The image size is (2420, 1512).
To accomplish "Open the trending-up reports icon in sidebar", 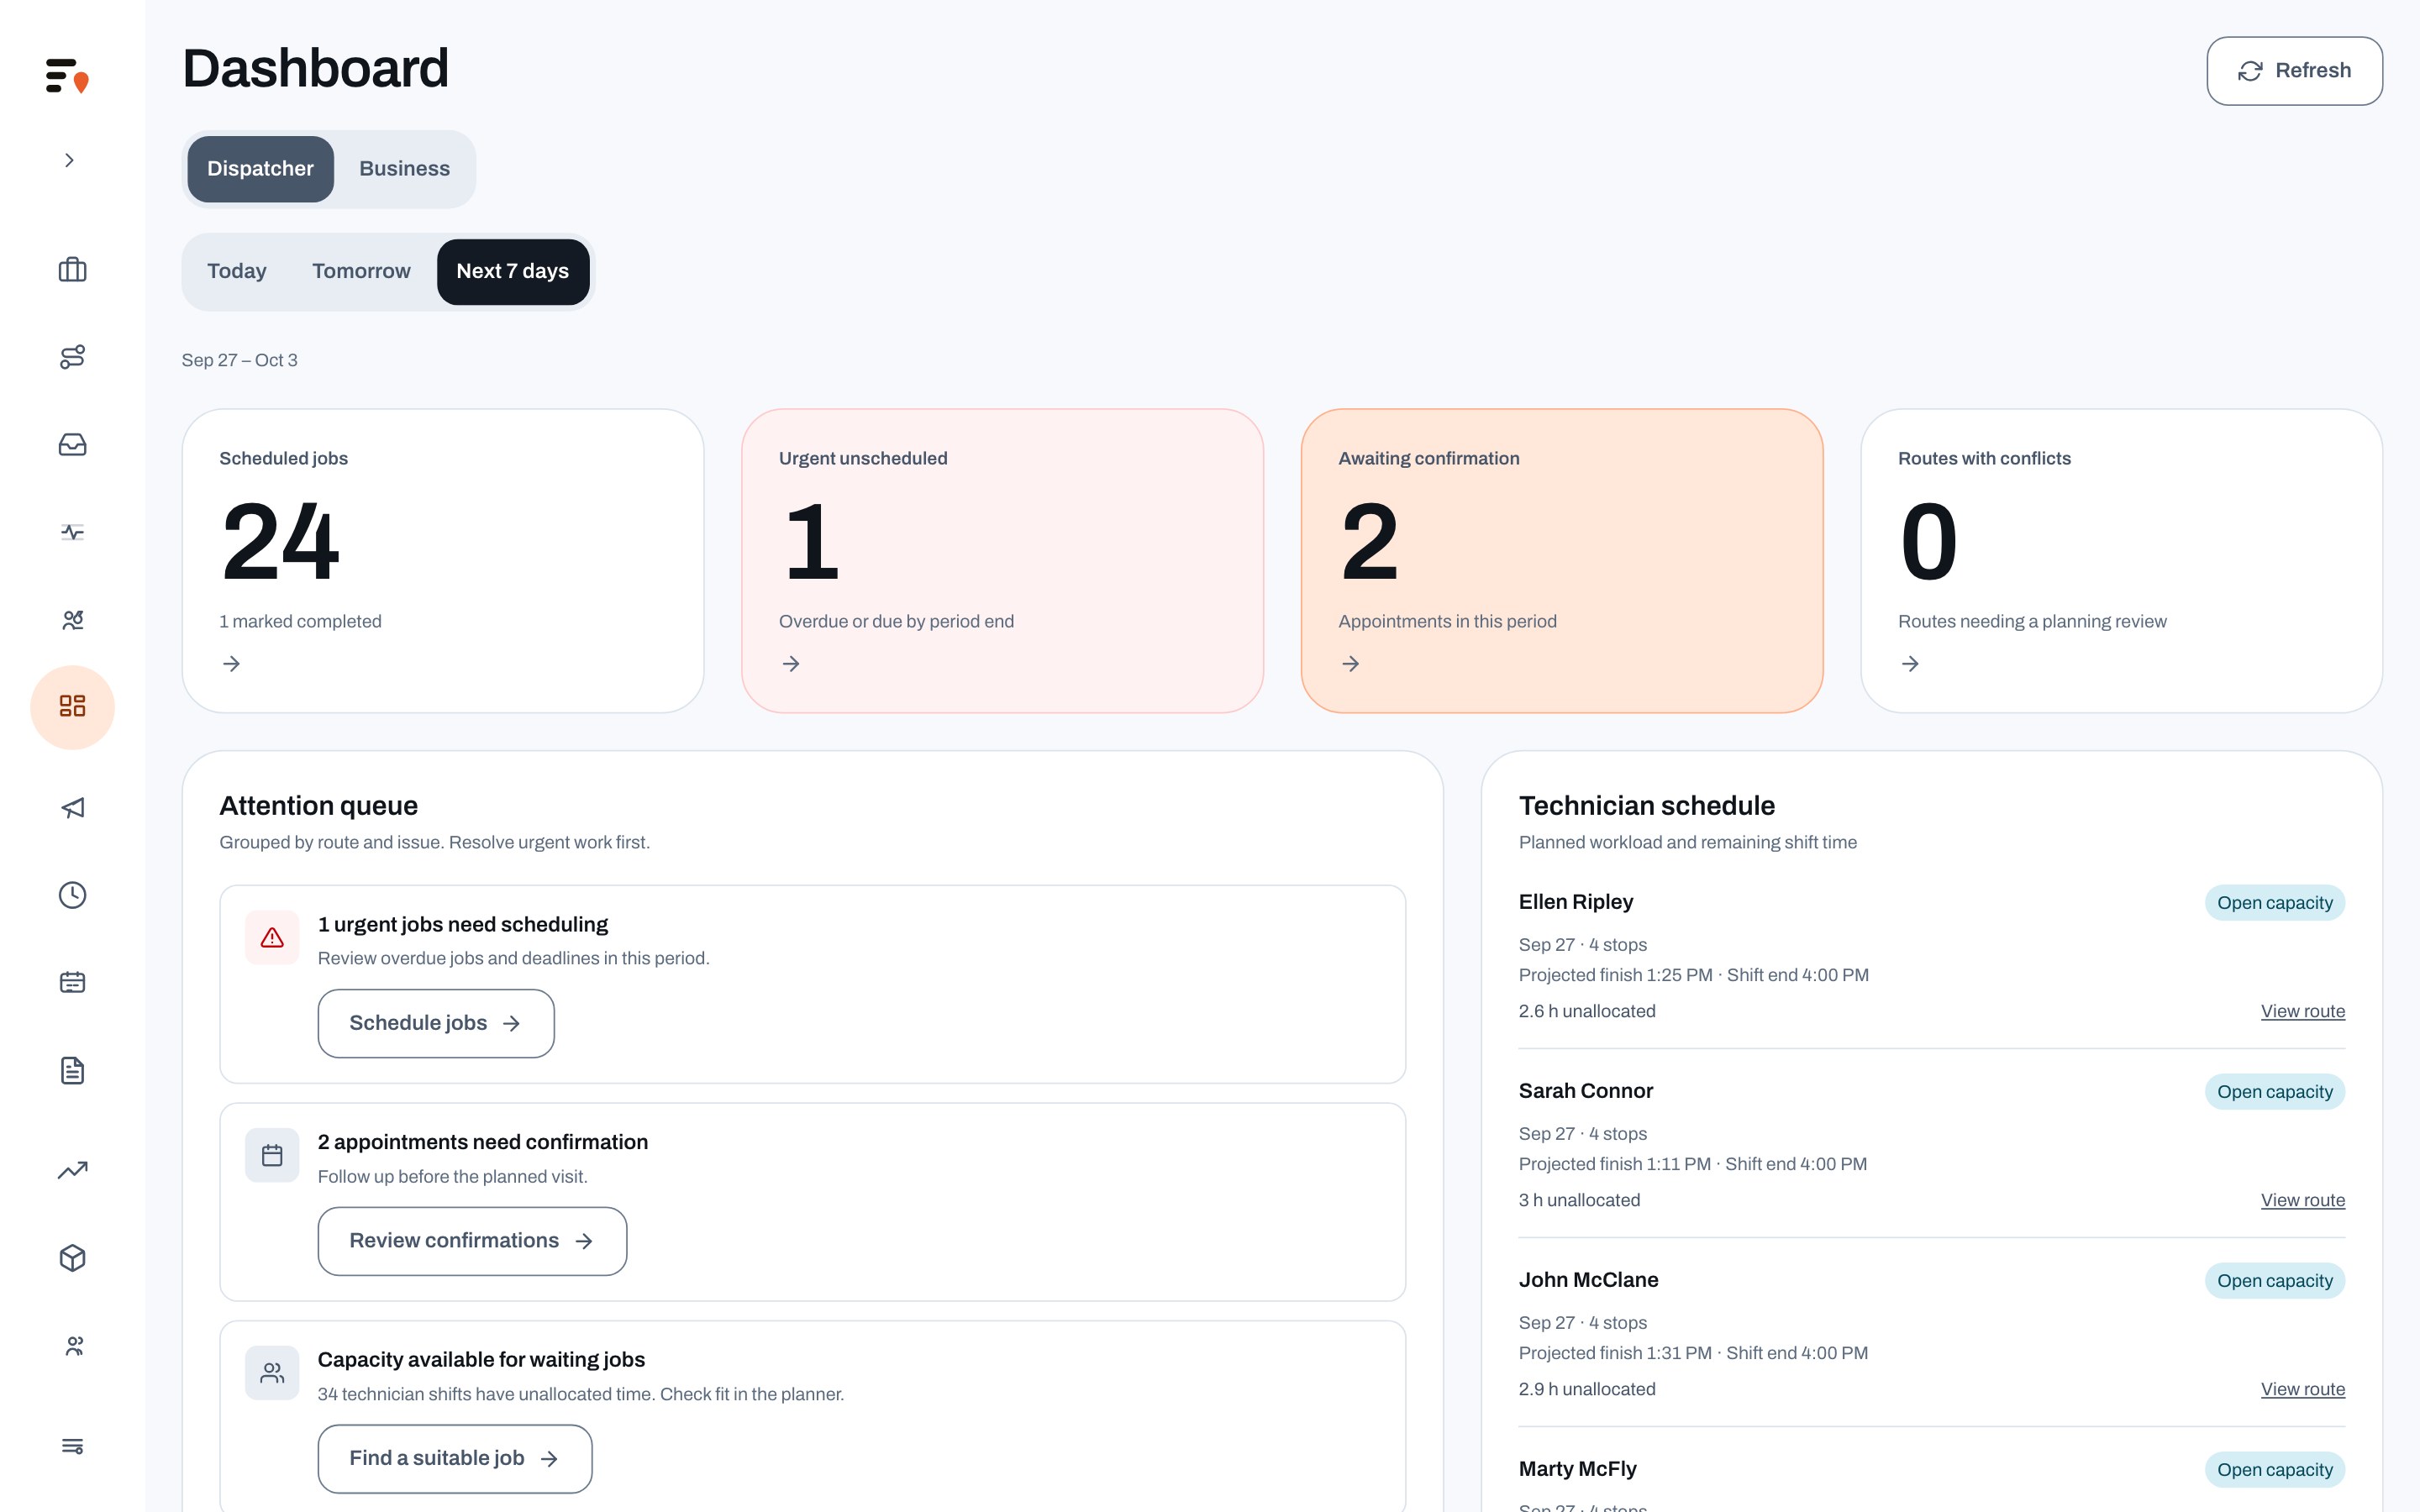I will coord(72,1170).
